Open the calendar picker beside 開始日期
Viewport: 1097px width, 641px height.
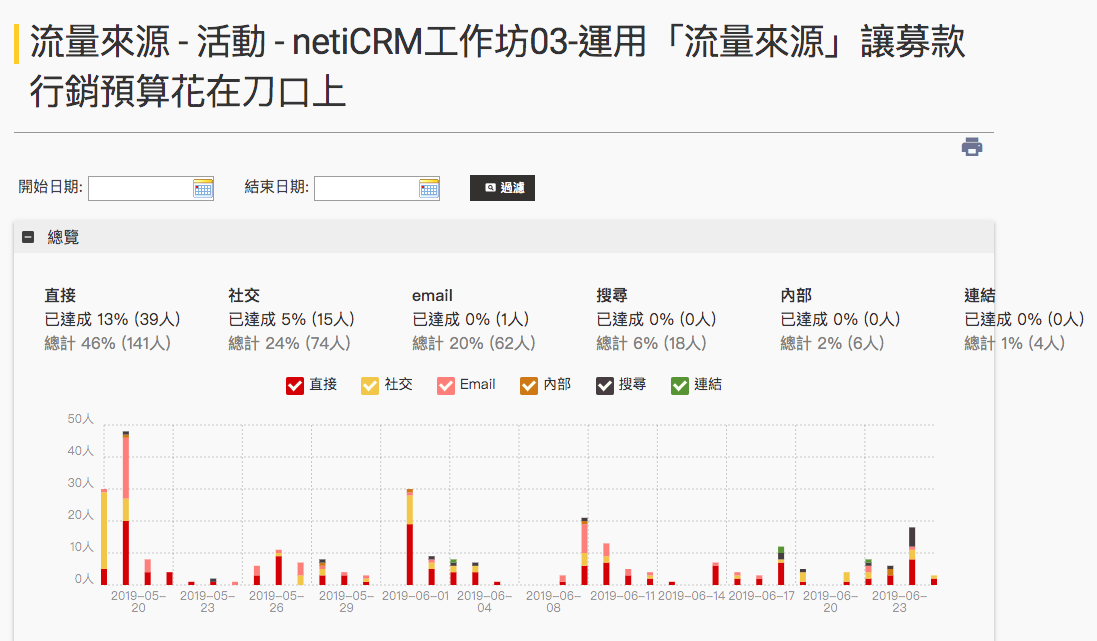205,188
